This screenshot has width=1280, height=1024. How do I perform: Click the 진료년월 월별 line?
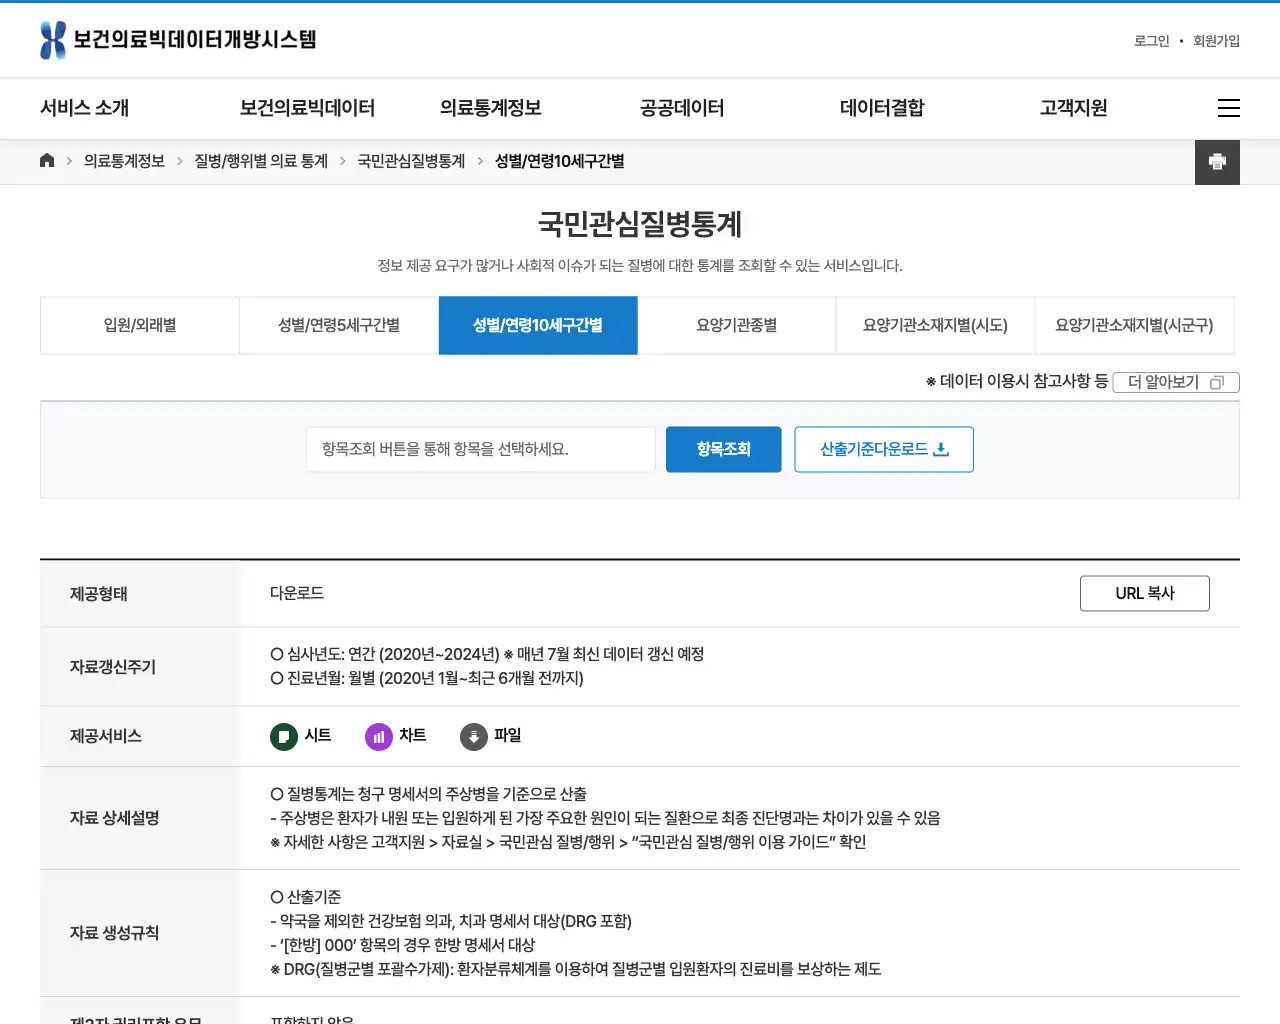(427, 678)
